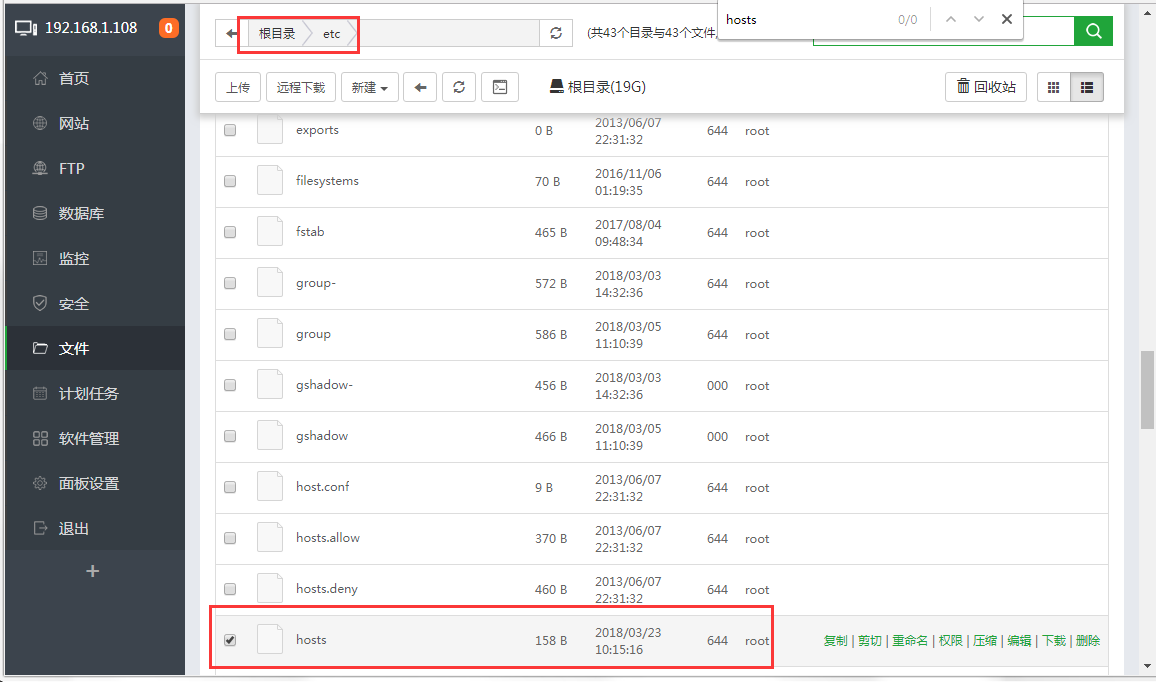Click etc in the path breadcrumb
1156x682 pixels.
[332, 33]
